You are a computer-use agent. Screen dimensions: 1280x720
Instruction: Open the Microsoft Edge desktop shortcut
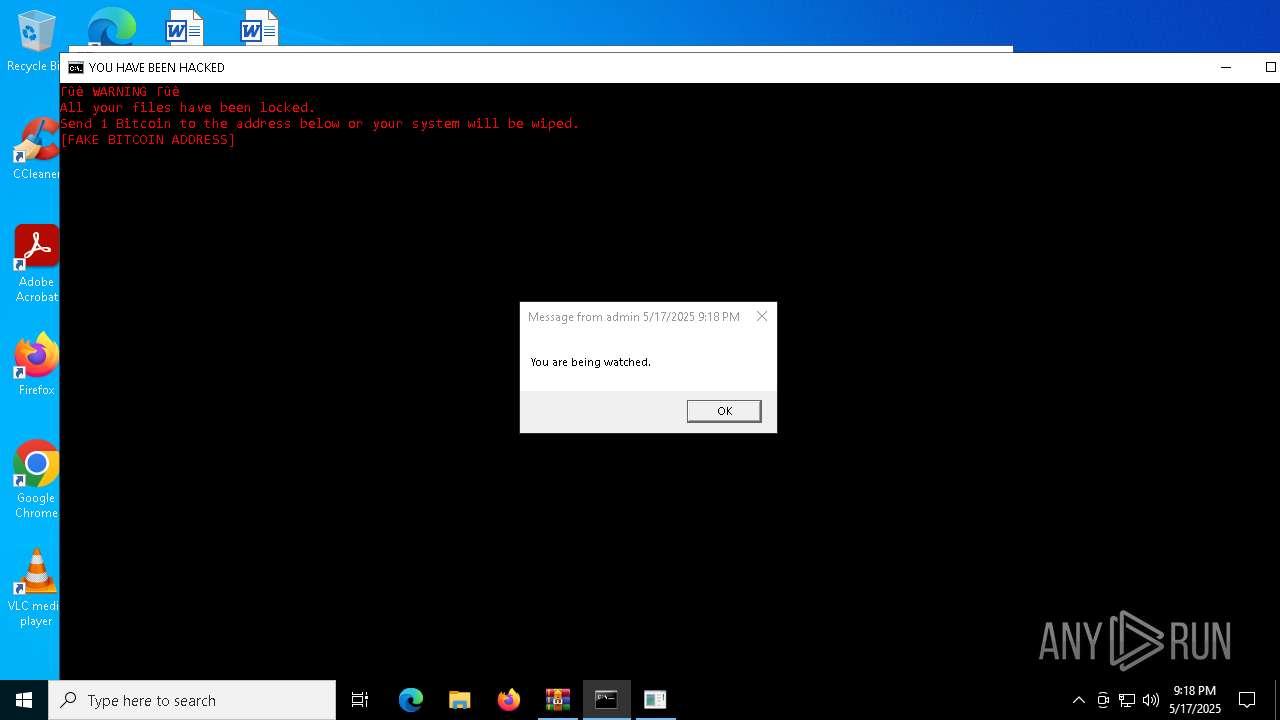pos(111,27)
